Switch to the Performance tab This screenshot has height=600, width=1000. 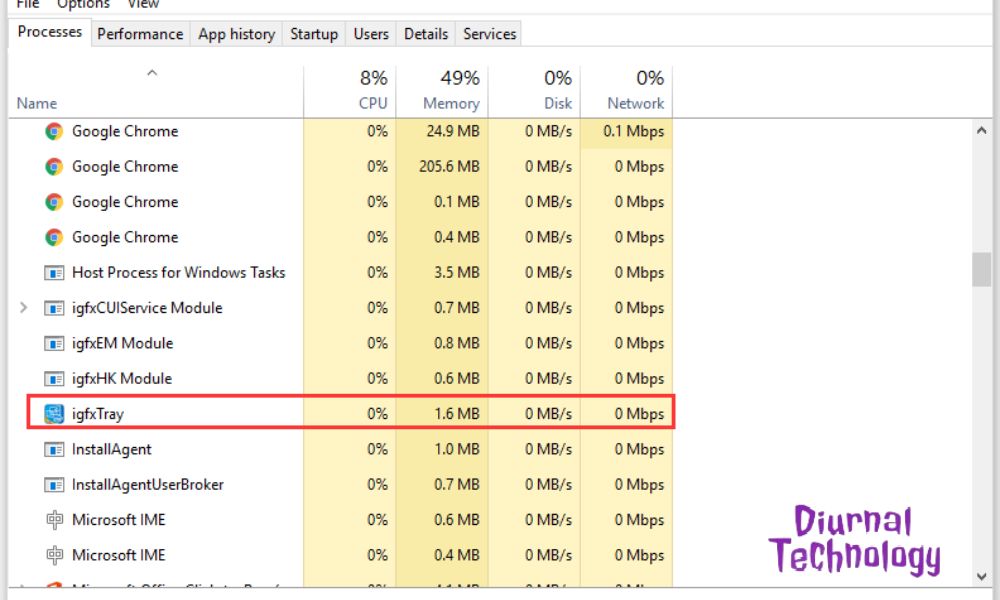point(139,33)
